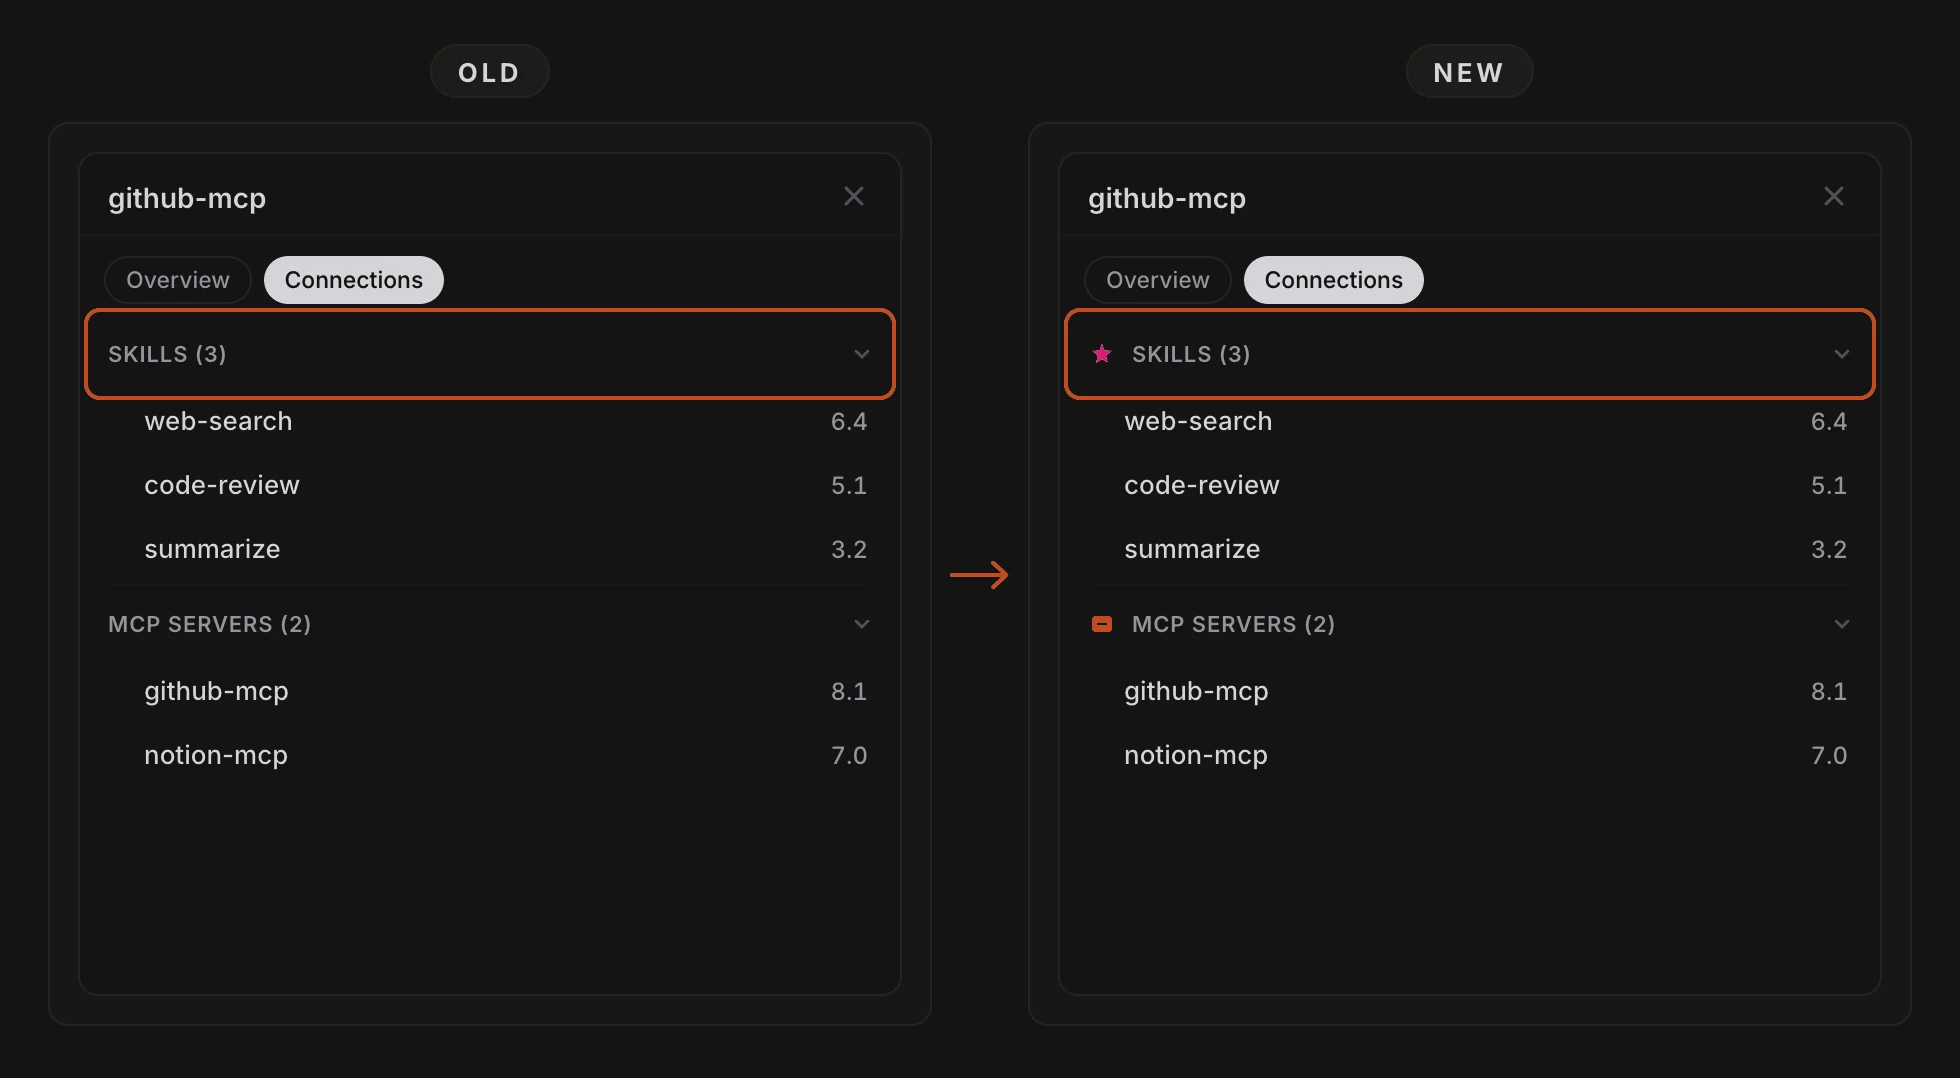Open notion-mcp server row in the NEW panel

[x=1470, y=755]
